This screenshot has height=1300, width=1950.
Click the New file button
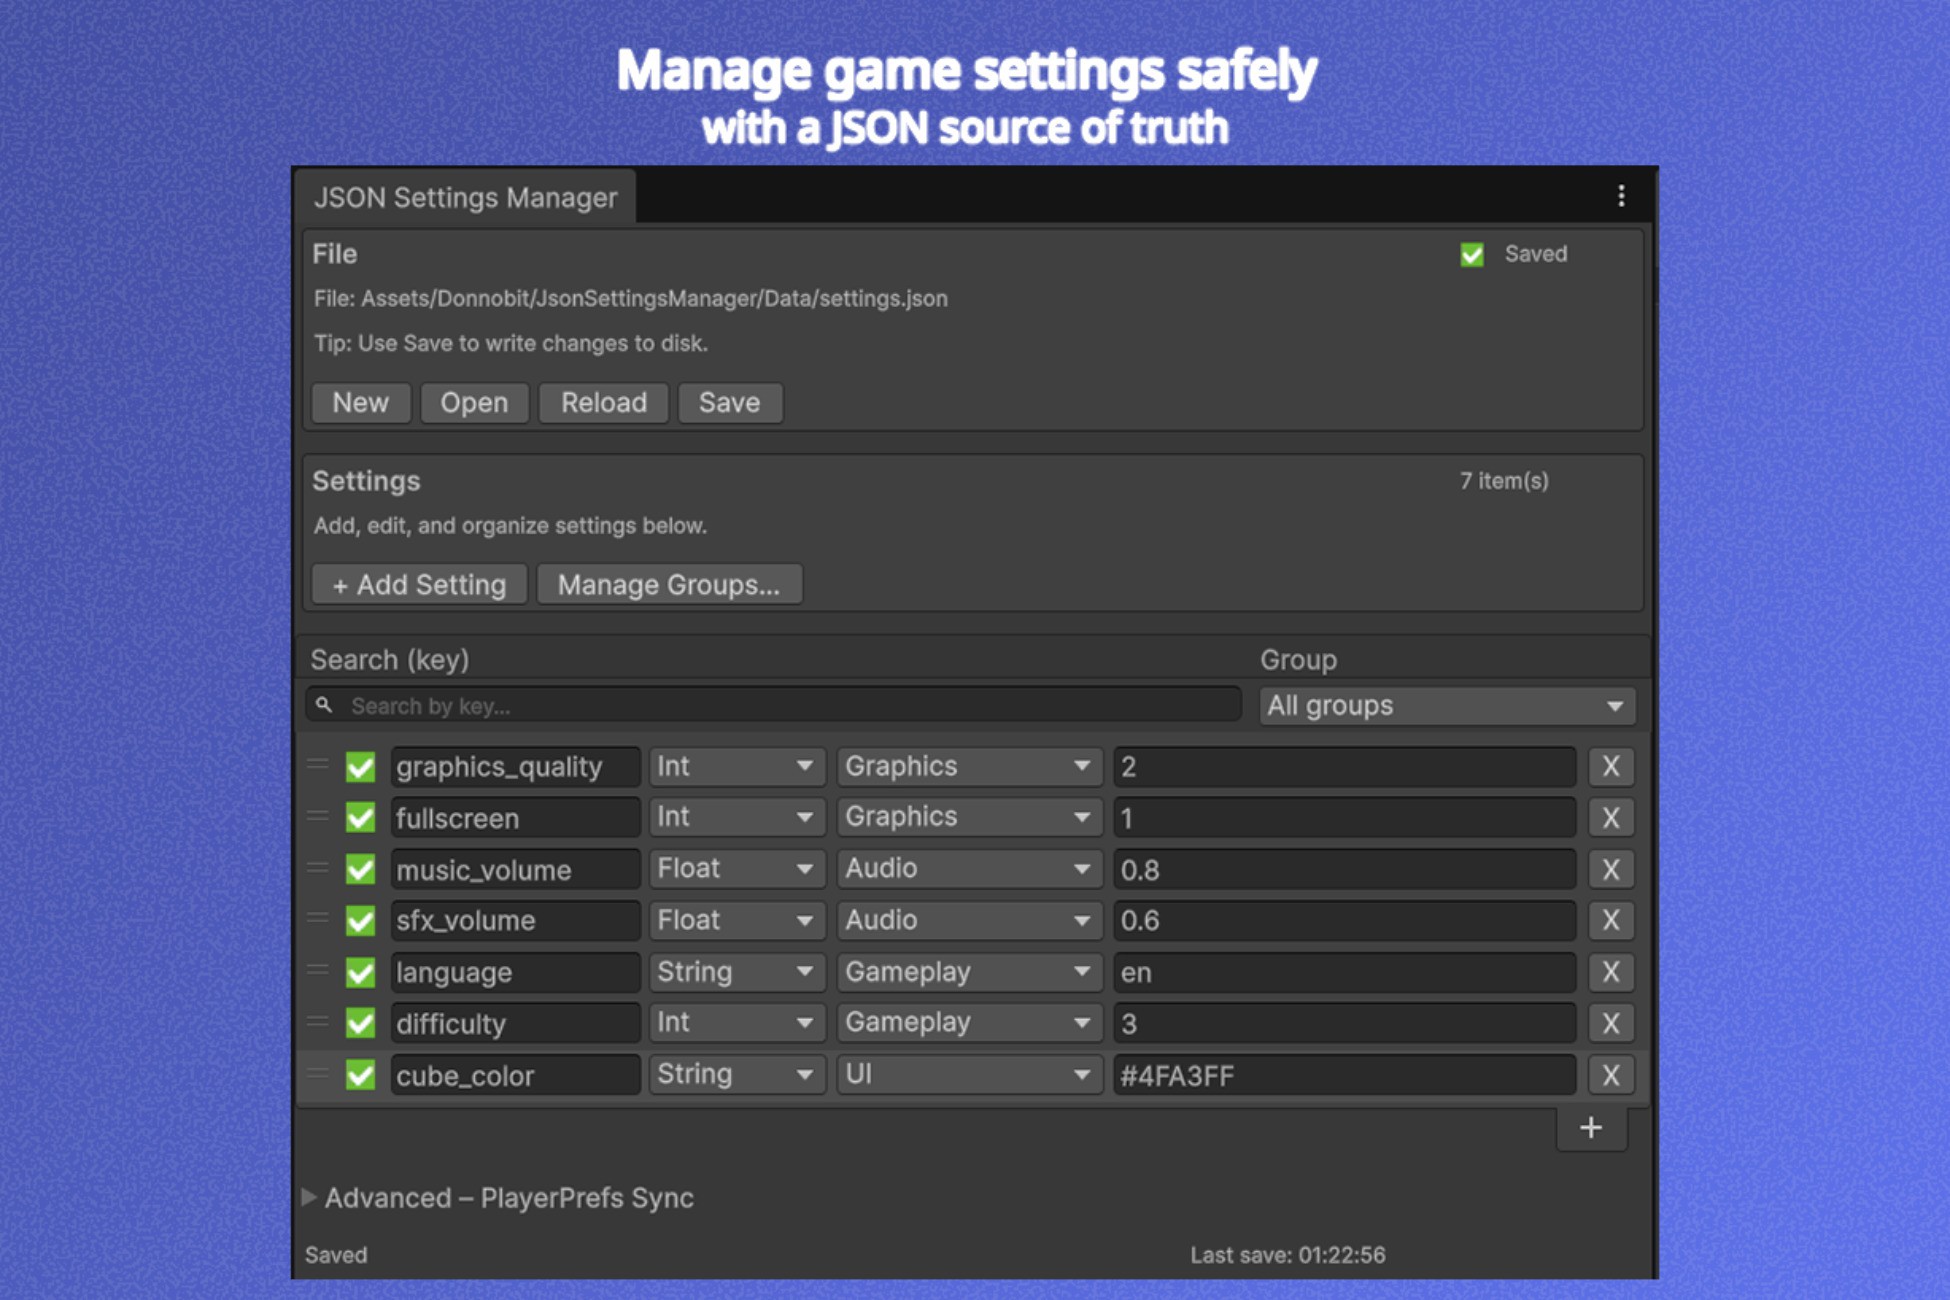(360, 402)
